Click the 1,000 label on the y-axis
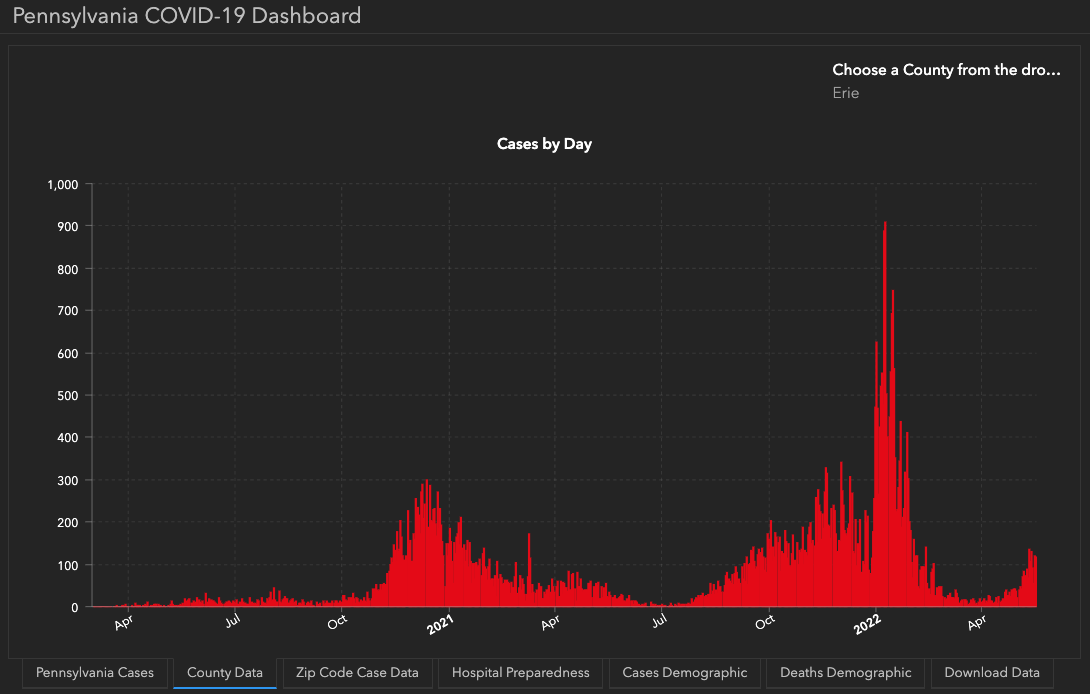This screenshot has width=1090, height=694. [62, 185]
